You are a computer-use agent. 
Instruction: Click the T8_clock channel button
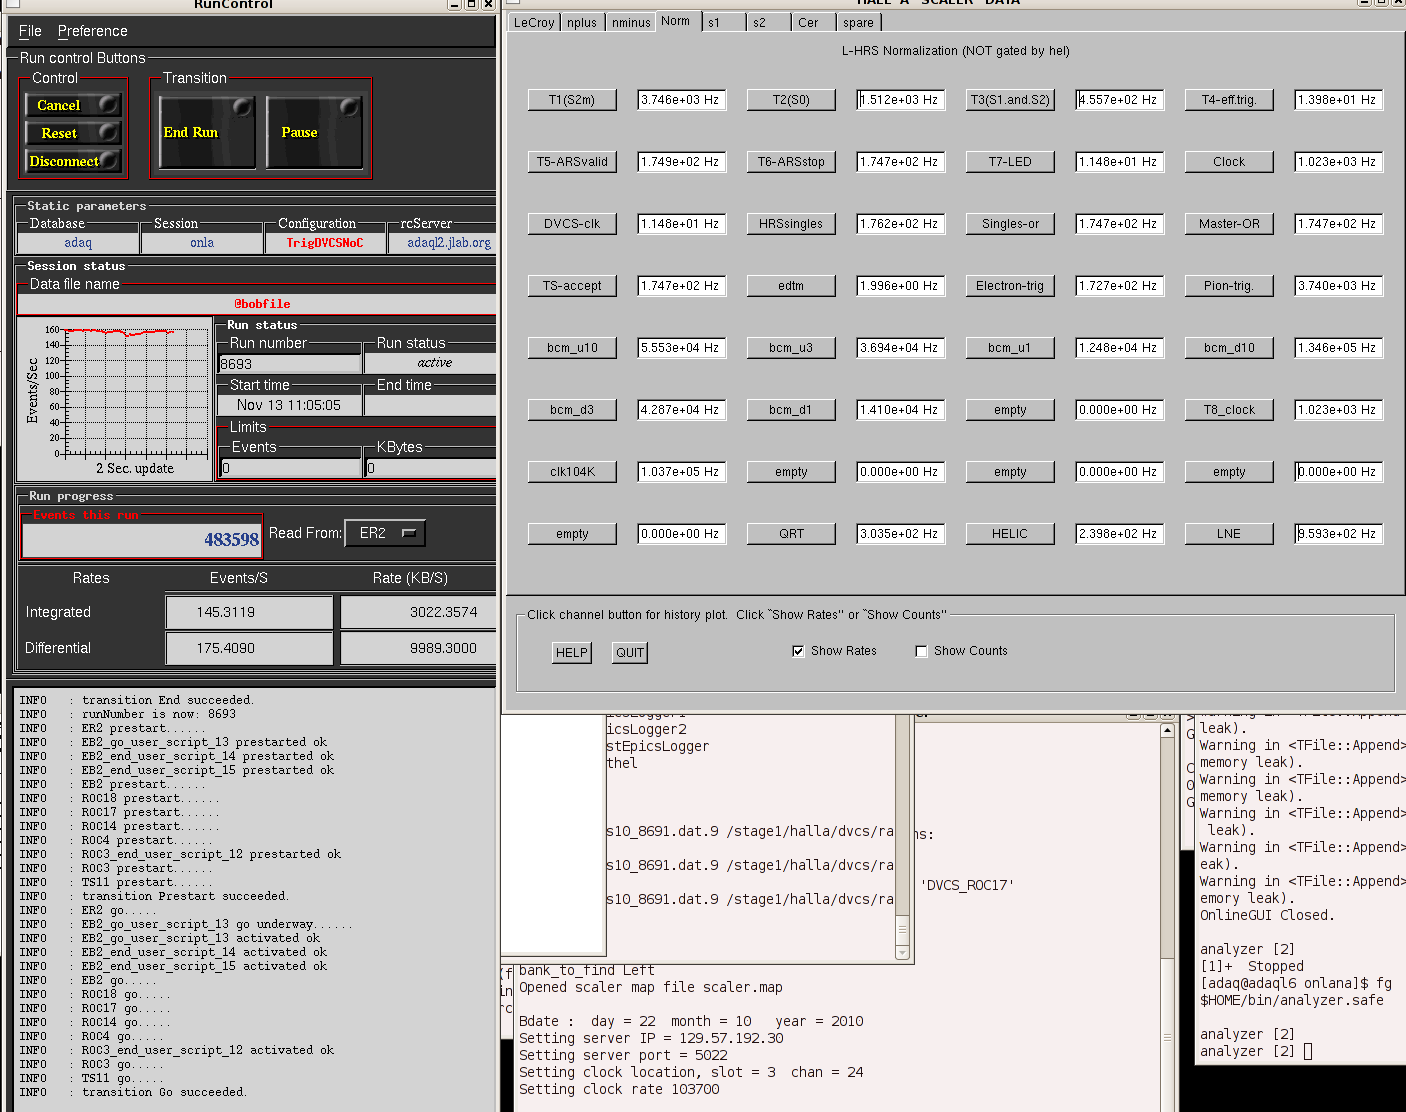click(1229, 410)
